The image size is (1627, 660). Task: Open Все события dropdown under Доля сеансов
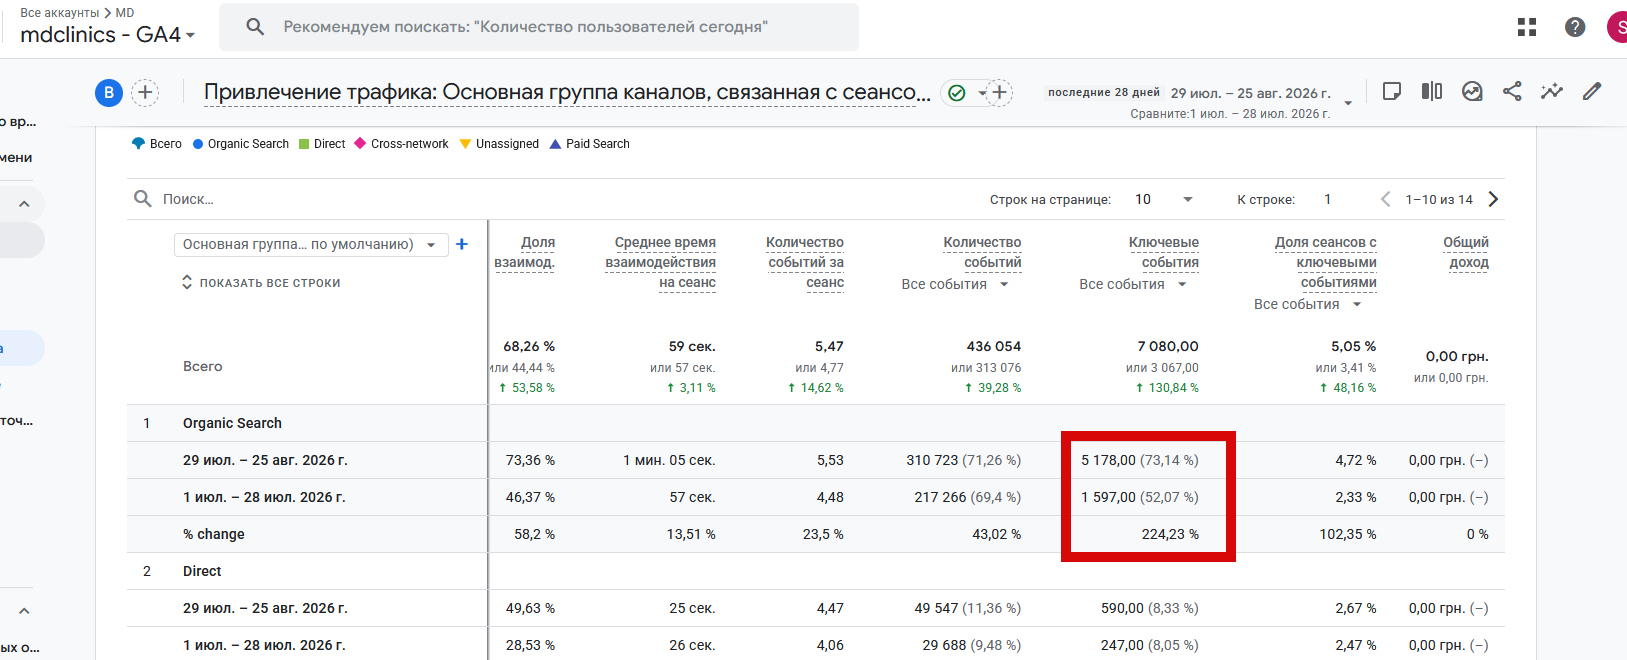pos(1308,304)
